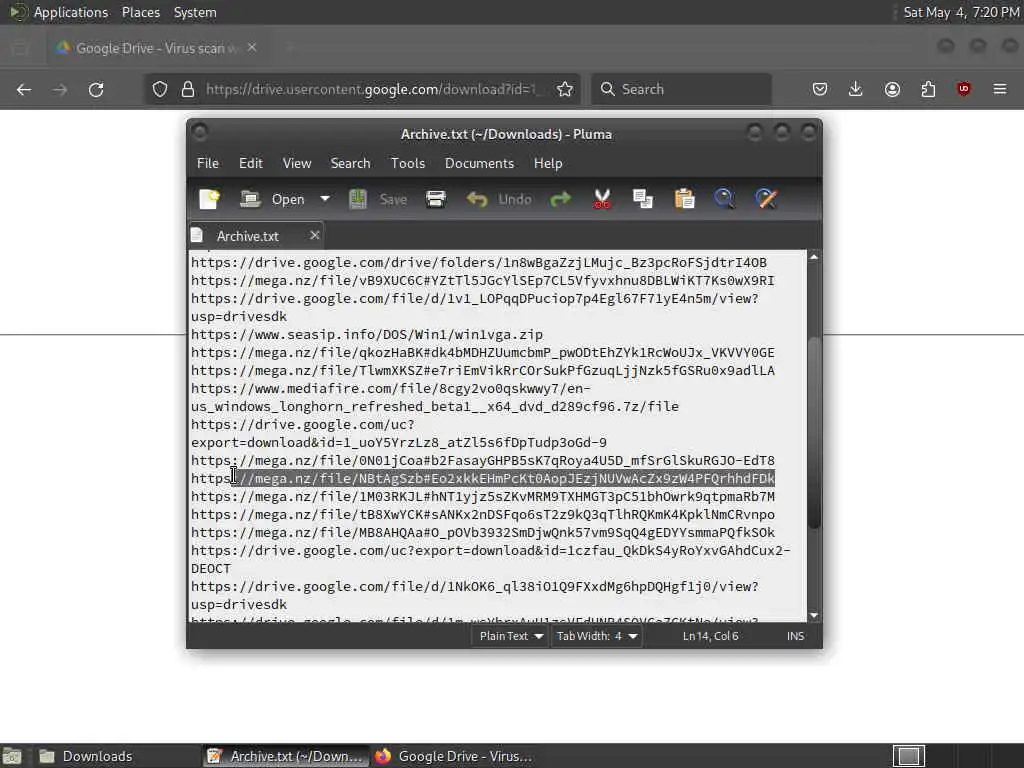Click the mega.nz 1M03RKJL link line
This screenshot has width=1024, height=768.
click(x=483, y=497)
